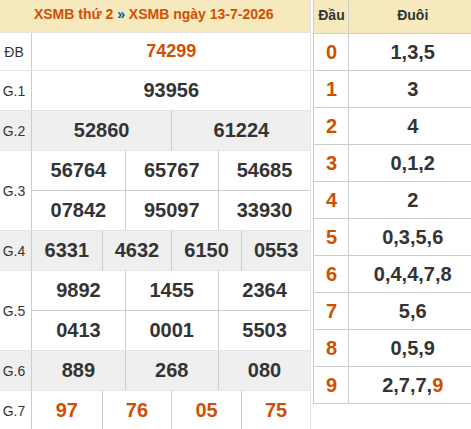Image resolution: width=471 pixels, height=429 pixels.
Task: Click G.3 number 95097
Action: click(x=172, y=210)
